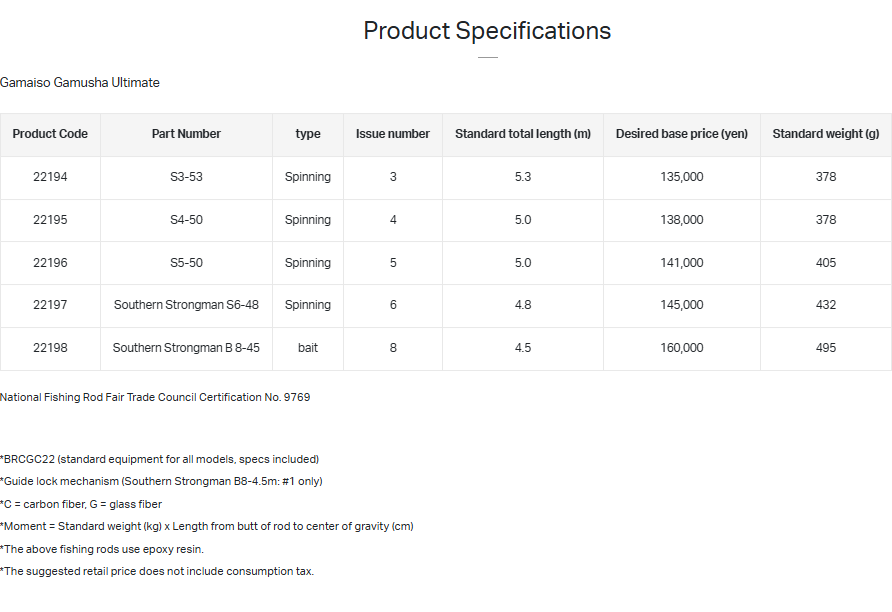Viewport: 892px width, 612px height.
Task: Click the BRCGC22 footnote line
Action: 160,459
